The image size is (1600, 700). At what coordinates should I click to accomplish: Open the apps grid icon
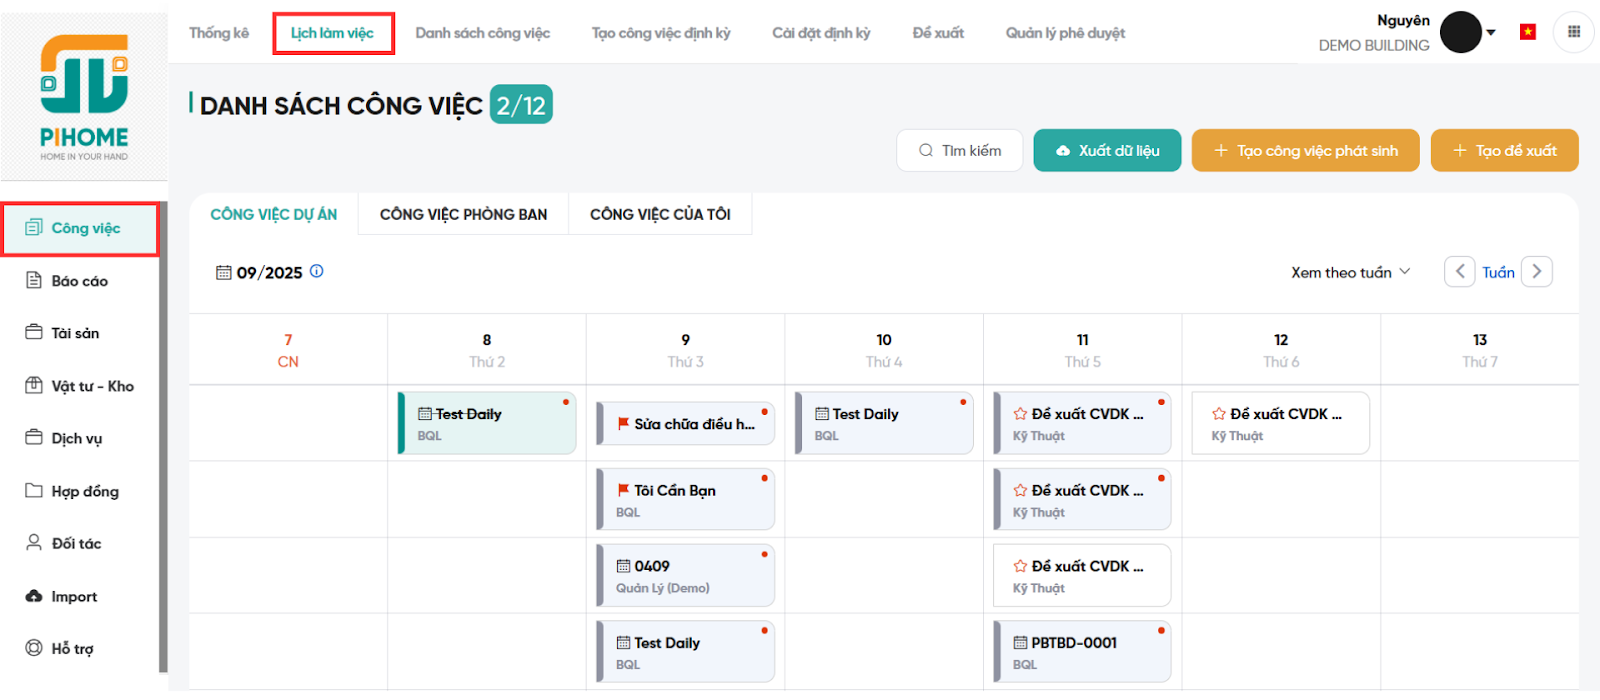pyautogui.click(x=1573, y=32)
